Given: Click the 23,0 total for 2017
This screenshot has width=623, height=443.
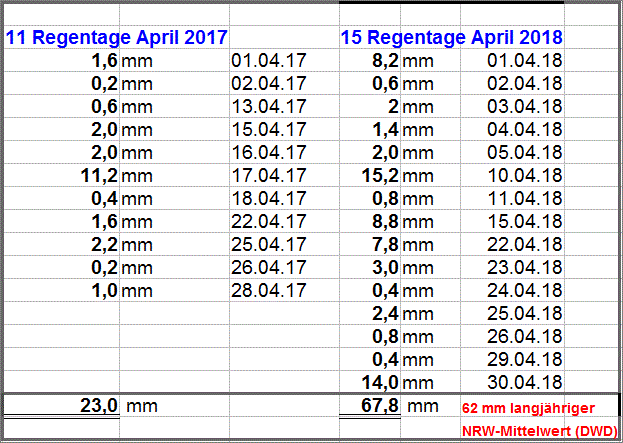Looking at the screenshot, I should point(99,406).
